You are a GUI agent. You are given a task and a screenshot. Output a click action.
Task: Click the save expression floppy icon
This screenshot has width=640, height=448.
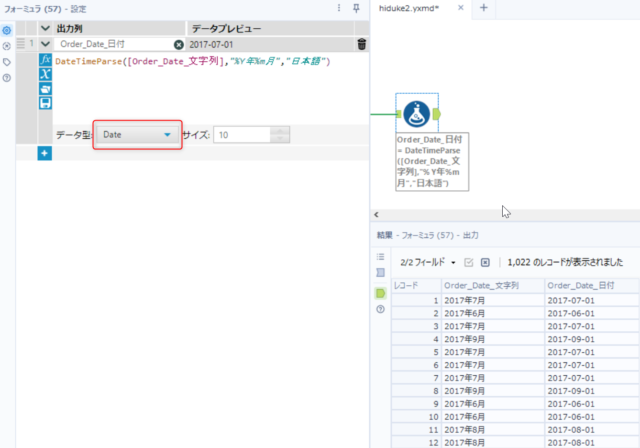click(45, 102)
